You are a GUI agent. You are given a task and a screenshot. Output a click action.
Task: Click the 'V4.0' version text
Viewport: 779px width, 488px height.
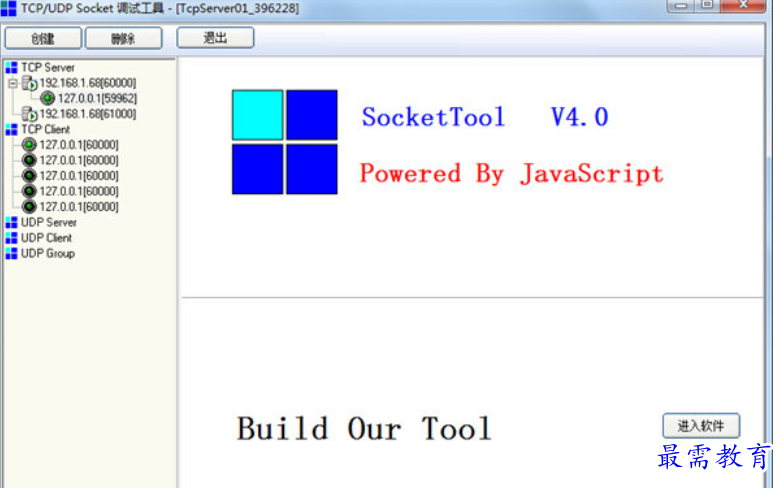[x=579, y=117]
